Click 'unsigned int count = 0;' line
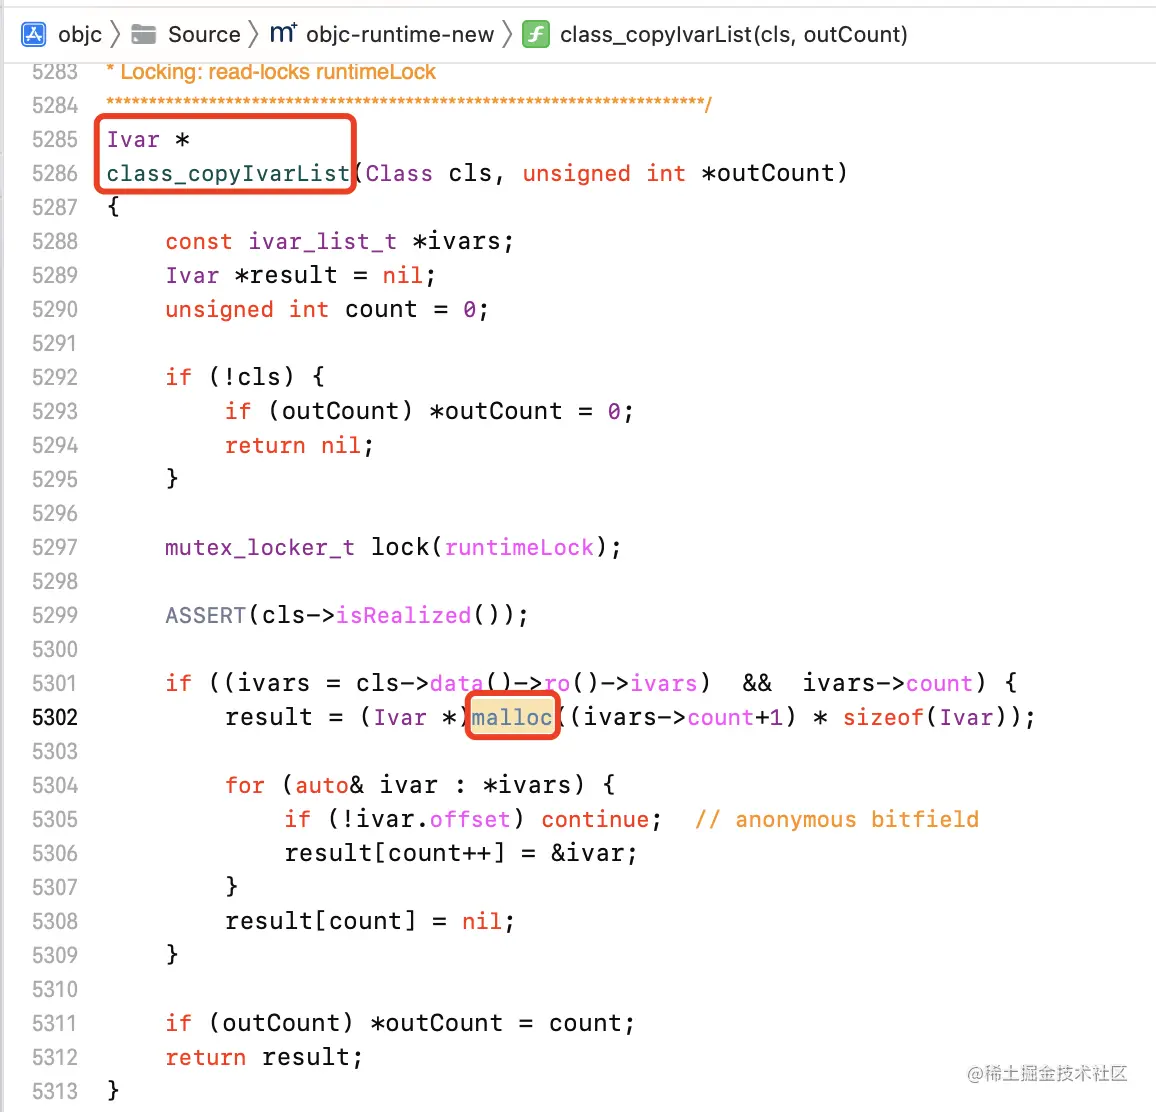 [x=327, y=309]
